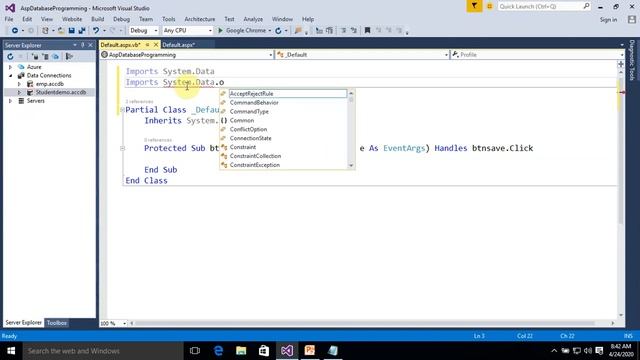Click the Undo toolbar icon
The image size is (640, 360).
(x=96, y=31)
